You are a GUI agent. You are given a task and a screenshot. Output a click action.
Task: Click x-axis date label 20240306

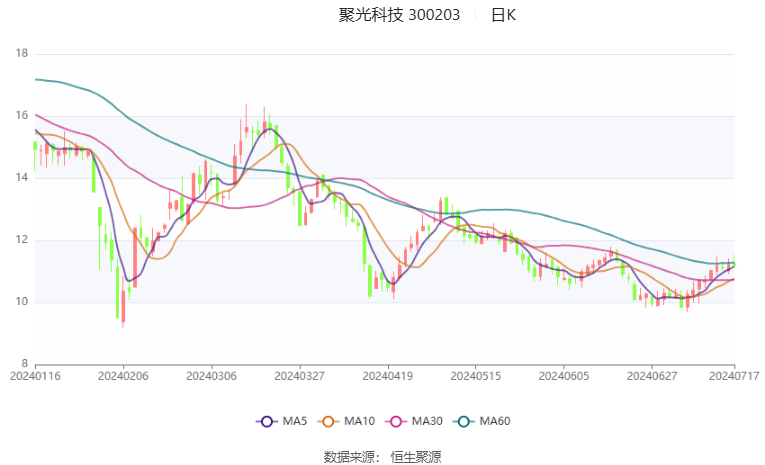[211, 376]
